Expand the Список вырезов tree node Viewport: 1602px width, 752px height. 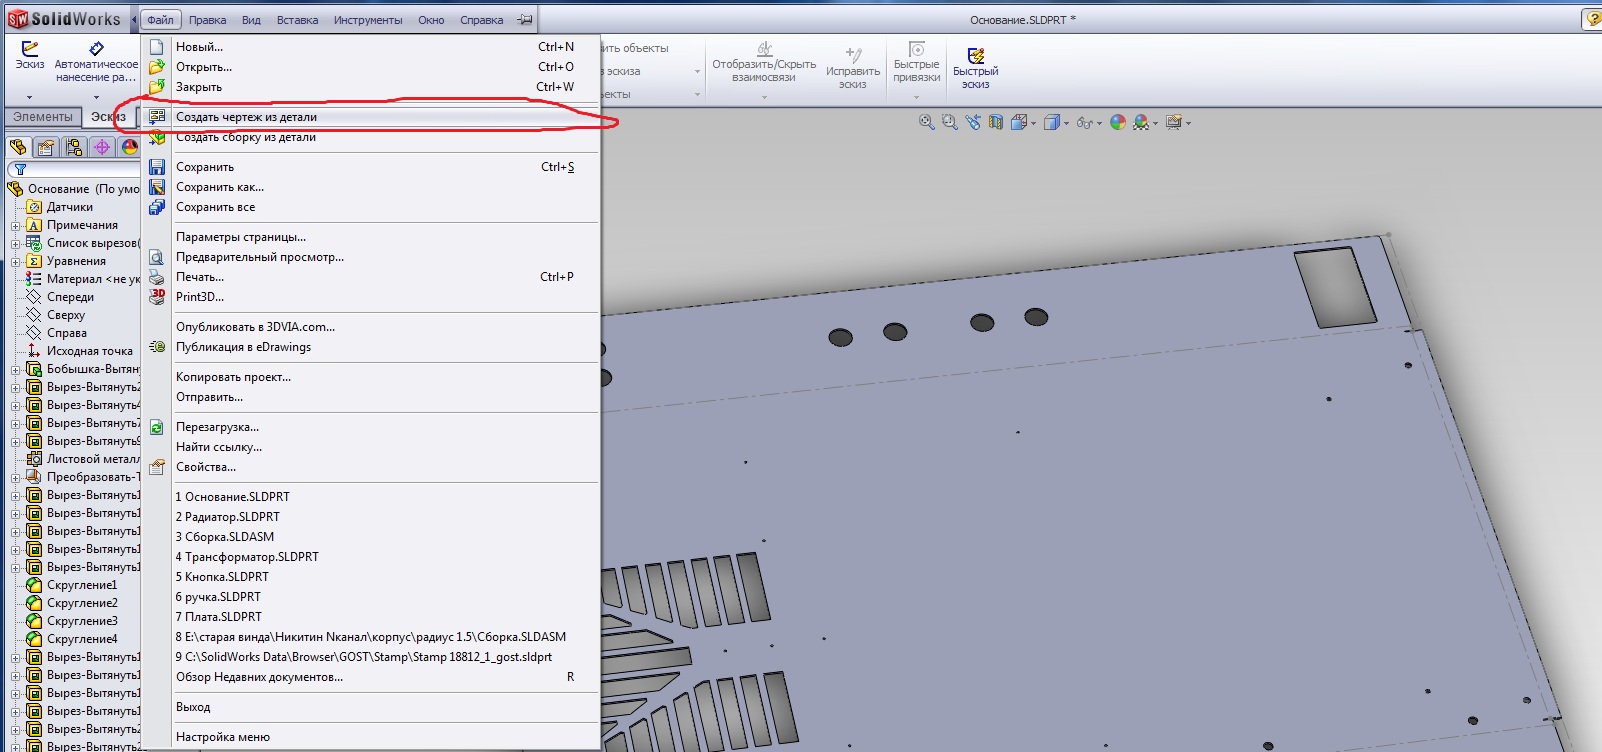point(15,243)
